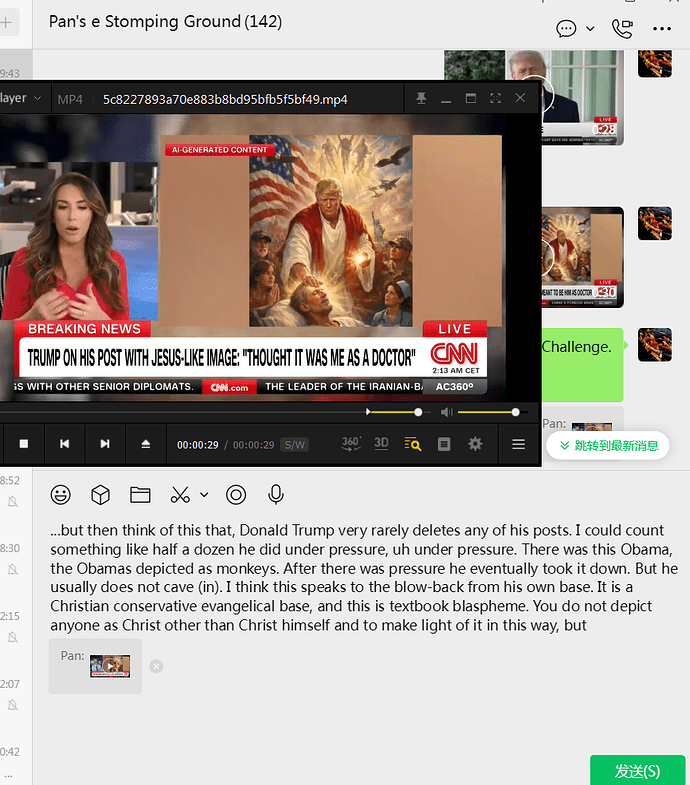Toggle 360 degree video mode
This screenshot has height=785, width=690.
tap(351, 444)
